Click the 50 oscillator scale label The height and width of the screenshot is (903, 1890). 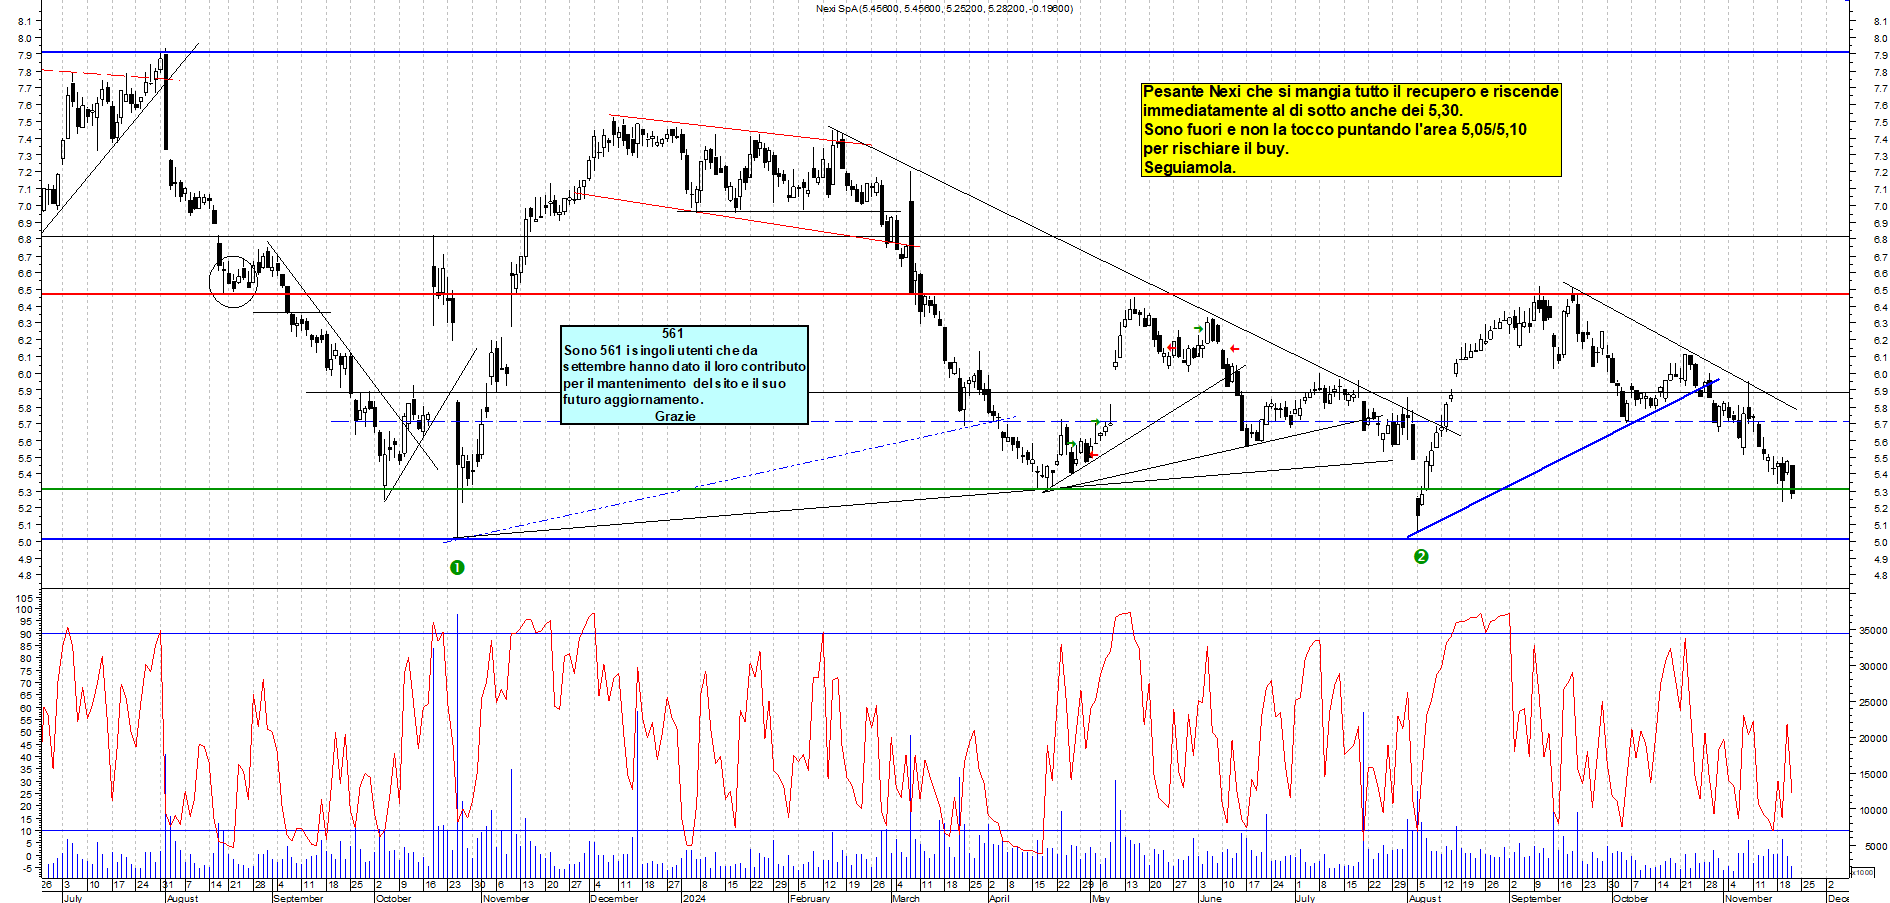pyautogui.click(x=26, y=733)
